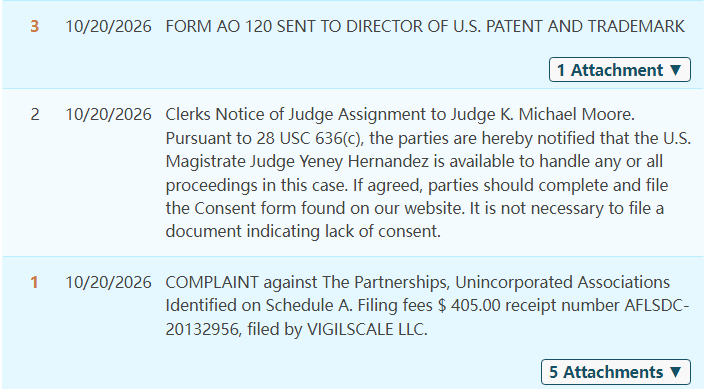Expand the 5 Attachments dropdown
The height and width of the screenshot is (389, 705).
(616, 372)
